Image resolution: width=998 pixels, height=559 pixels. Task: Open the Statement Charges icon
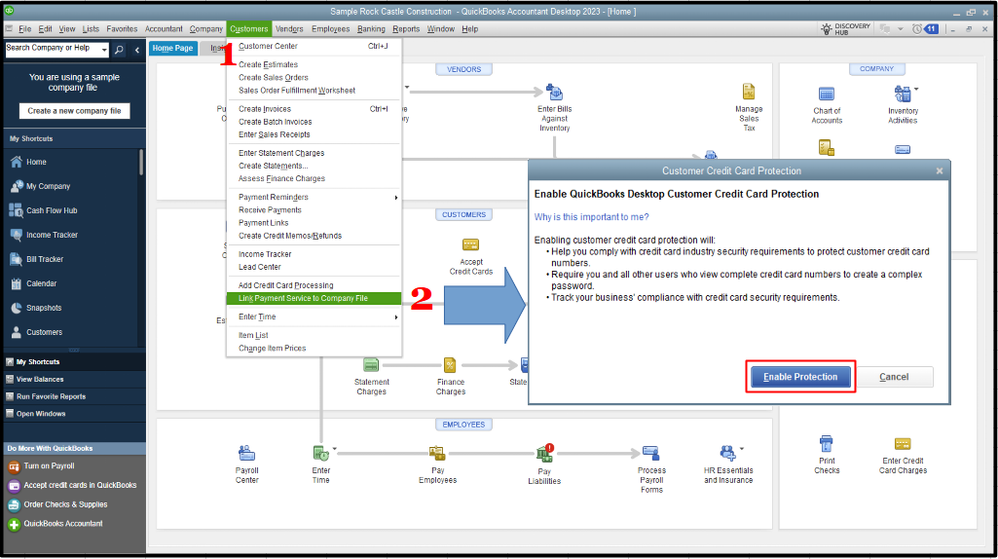click(x=371, y=365)
